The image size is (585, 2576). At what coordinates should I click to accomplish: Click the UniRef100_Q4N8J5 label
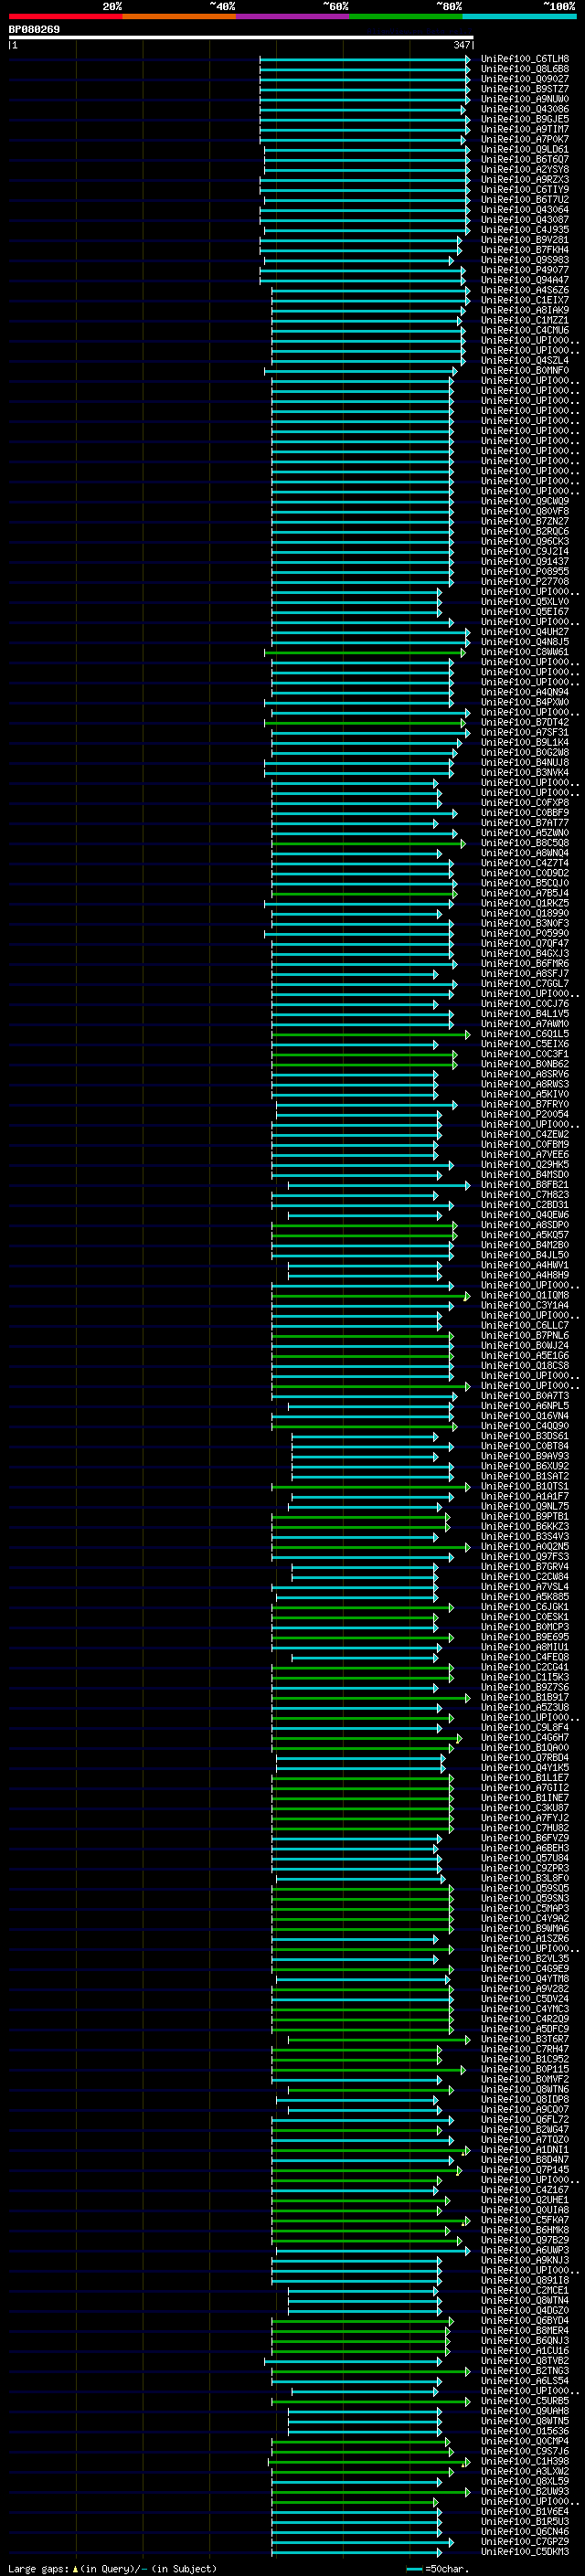point(525,642)
